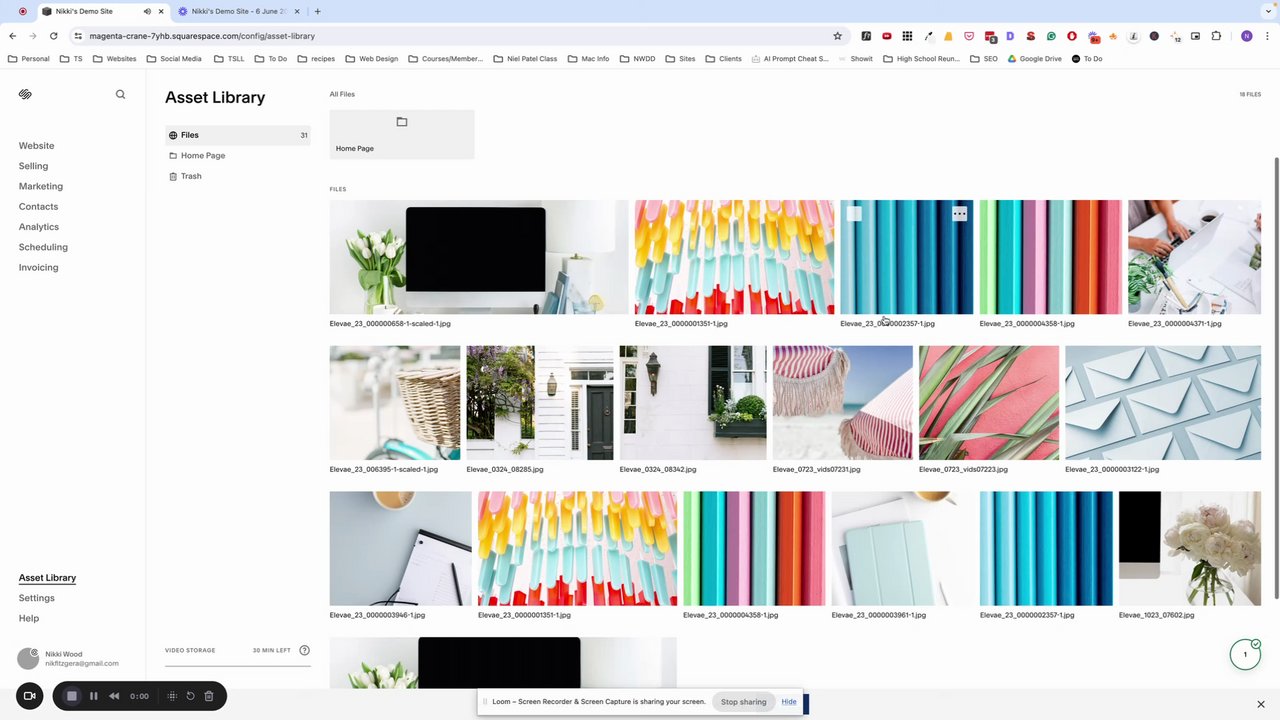Open image Elevae_23_0000003961-1.jpg

click(903, 549)
